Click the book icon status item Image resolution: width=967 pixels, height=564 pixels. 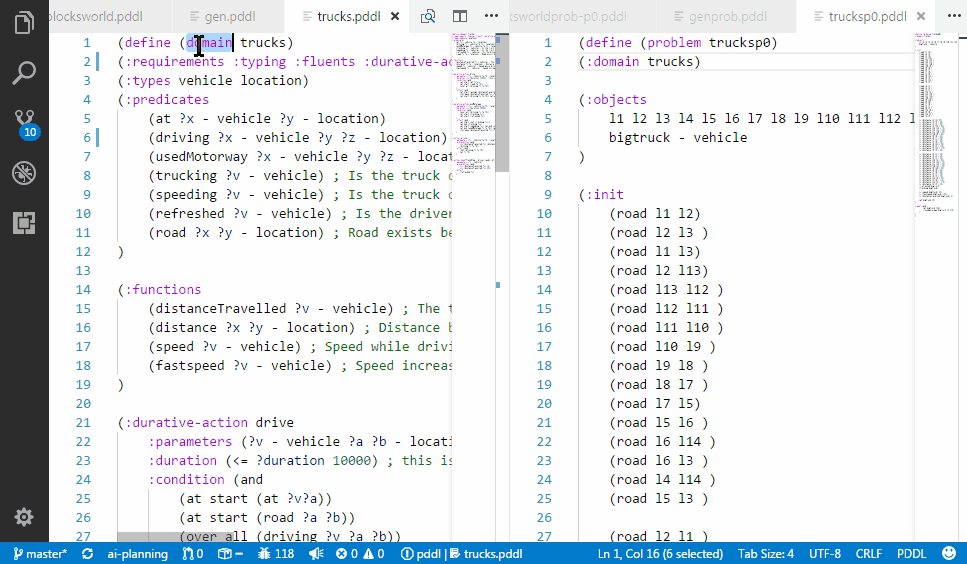click(231, 554)
